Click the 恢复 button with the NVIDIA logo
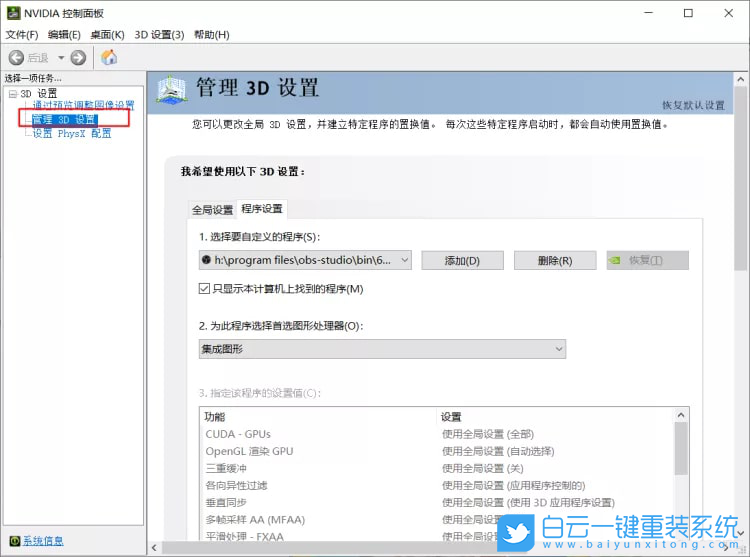Image resolution: width=750 pixels, height=557 pixels. point(648,261)
